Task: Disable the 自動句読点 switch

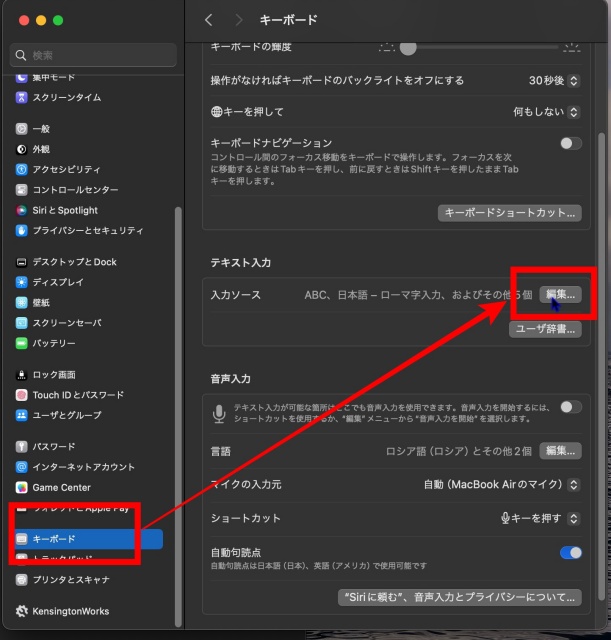Action: click(570, 553)
